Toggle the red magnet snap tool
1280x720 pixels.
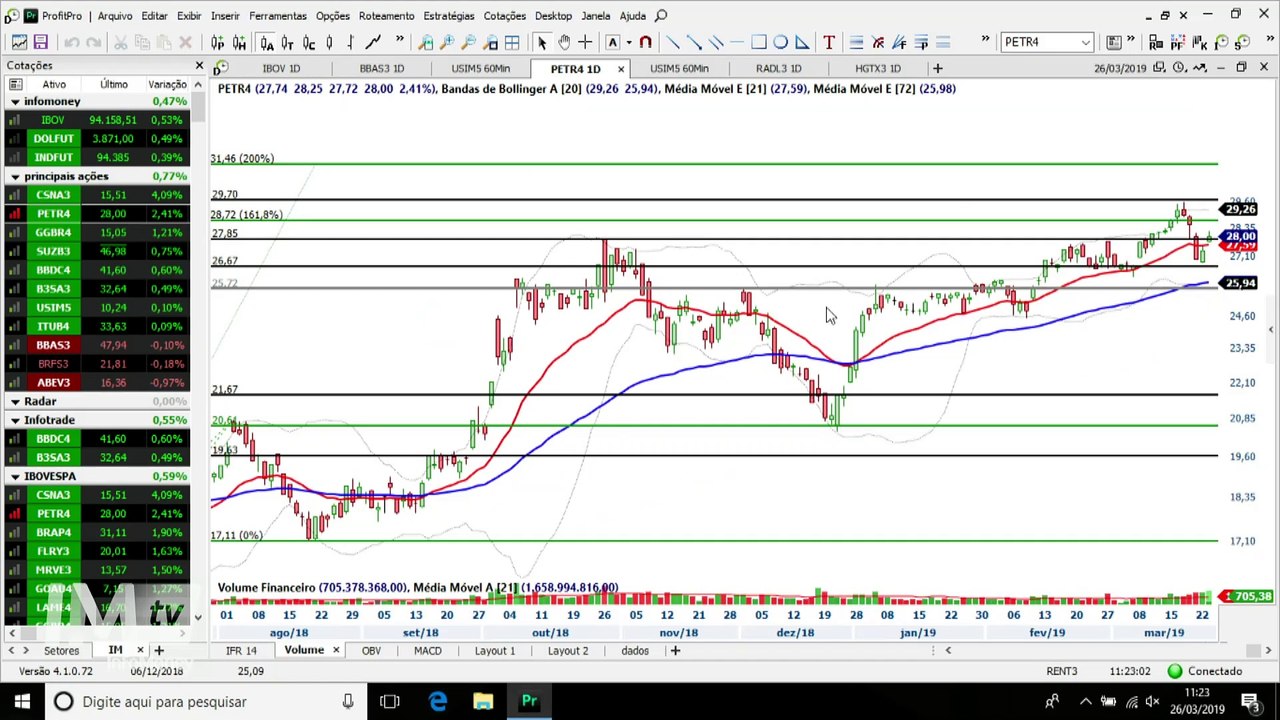(645, 42)
